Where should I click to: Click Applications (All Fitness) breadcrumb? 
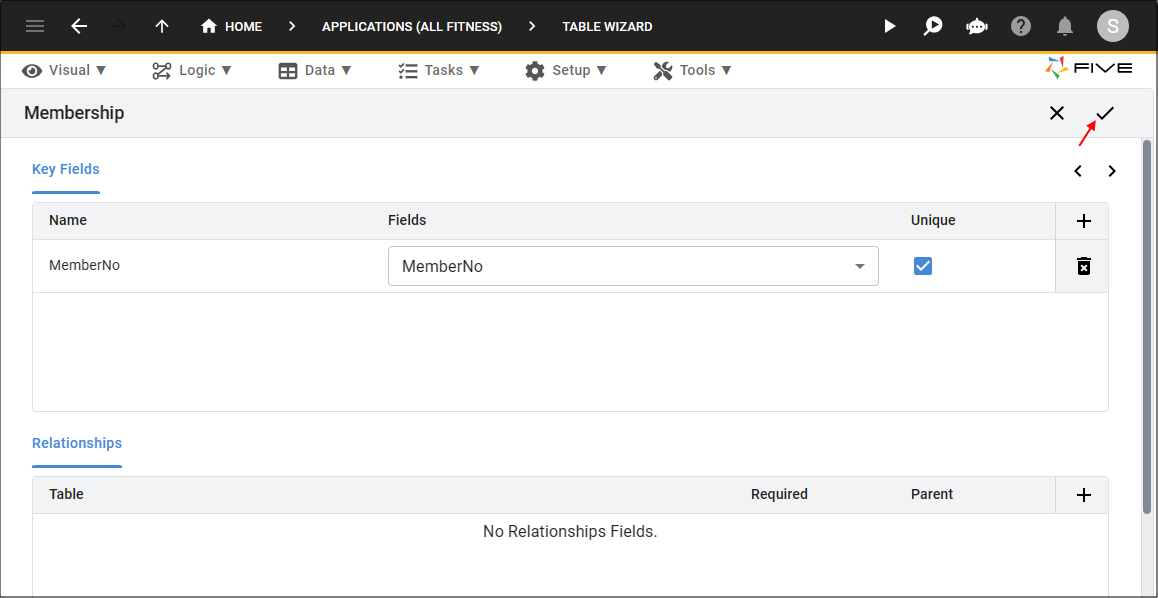pyautogui.click(x=412, y=27)
